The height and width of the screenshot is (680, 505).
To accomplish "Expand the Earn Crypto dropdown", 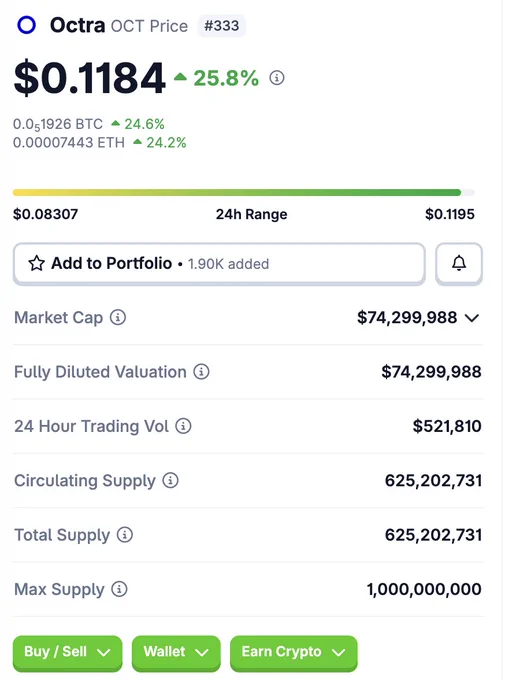I will [293, 653].
